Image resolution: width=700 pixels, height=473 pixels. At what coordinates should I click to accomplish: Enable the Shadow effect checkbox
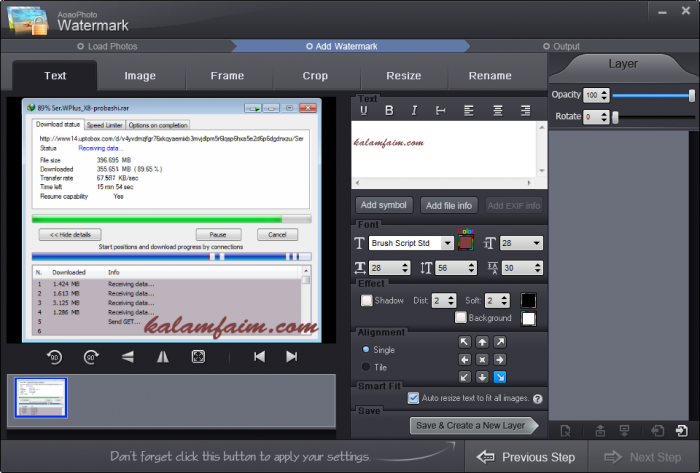point(367,300)
